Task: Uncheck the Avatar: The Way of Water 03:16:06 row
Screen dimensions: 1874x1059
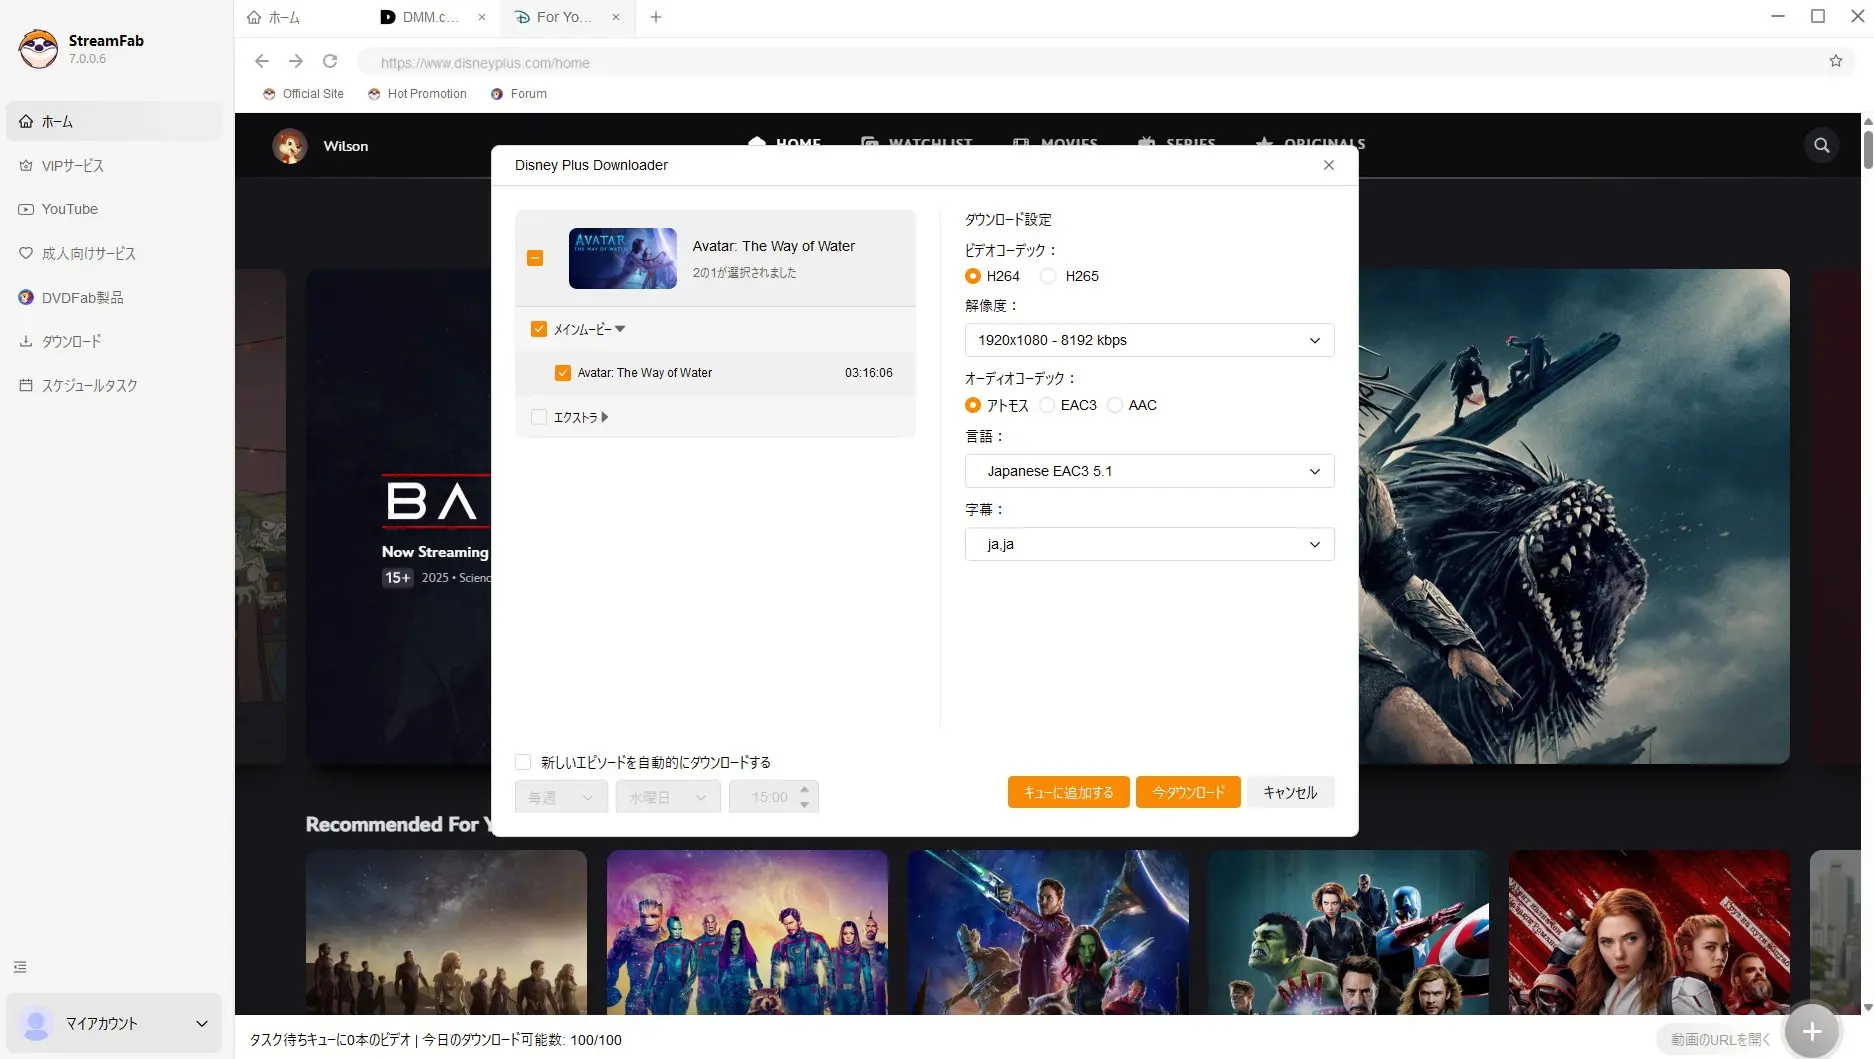Action: [x=563, y=373]
